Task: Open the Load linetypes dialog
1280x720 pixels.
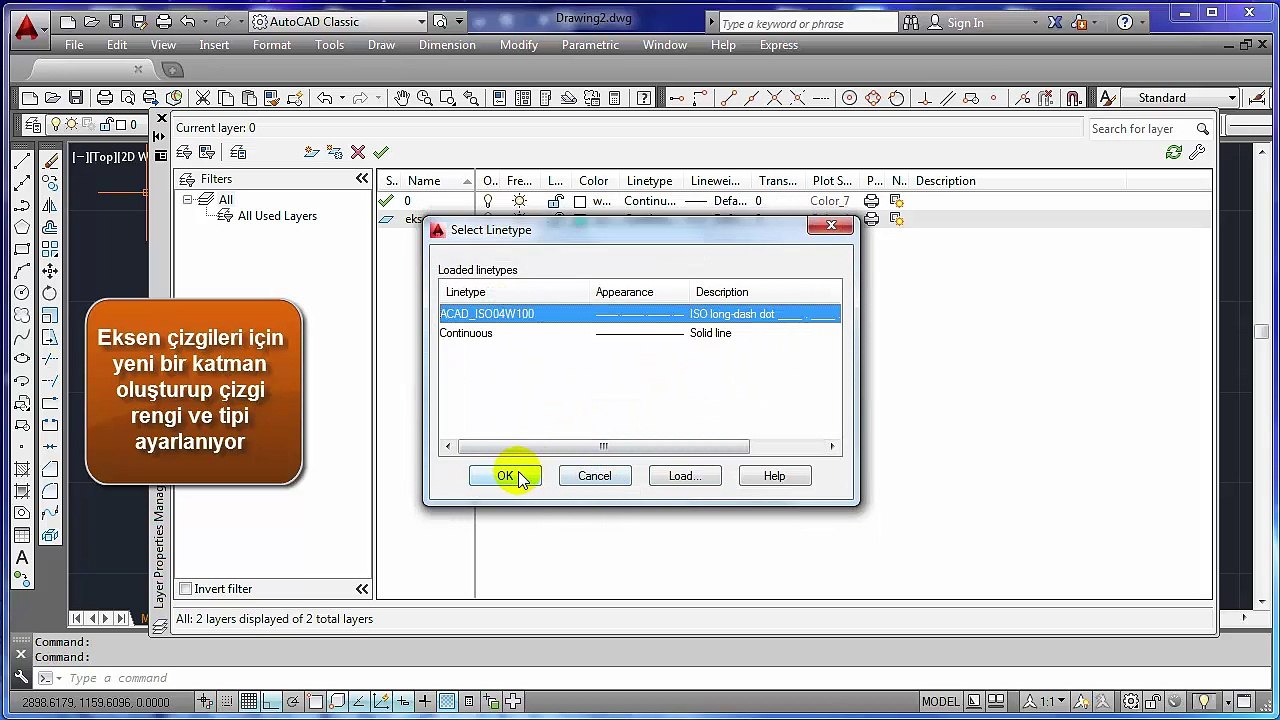Action: coord(685,476)
